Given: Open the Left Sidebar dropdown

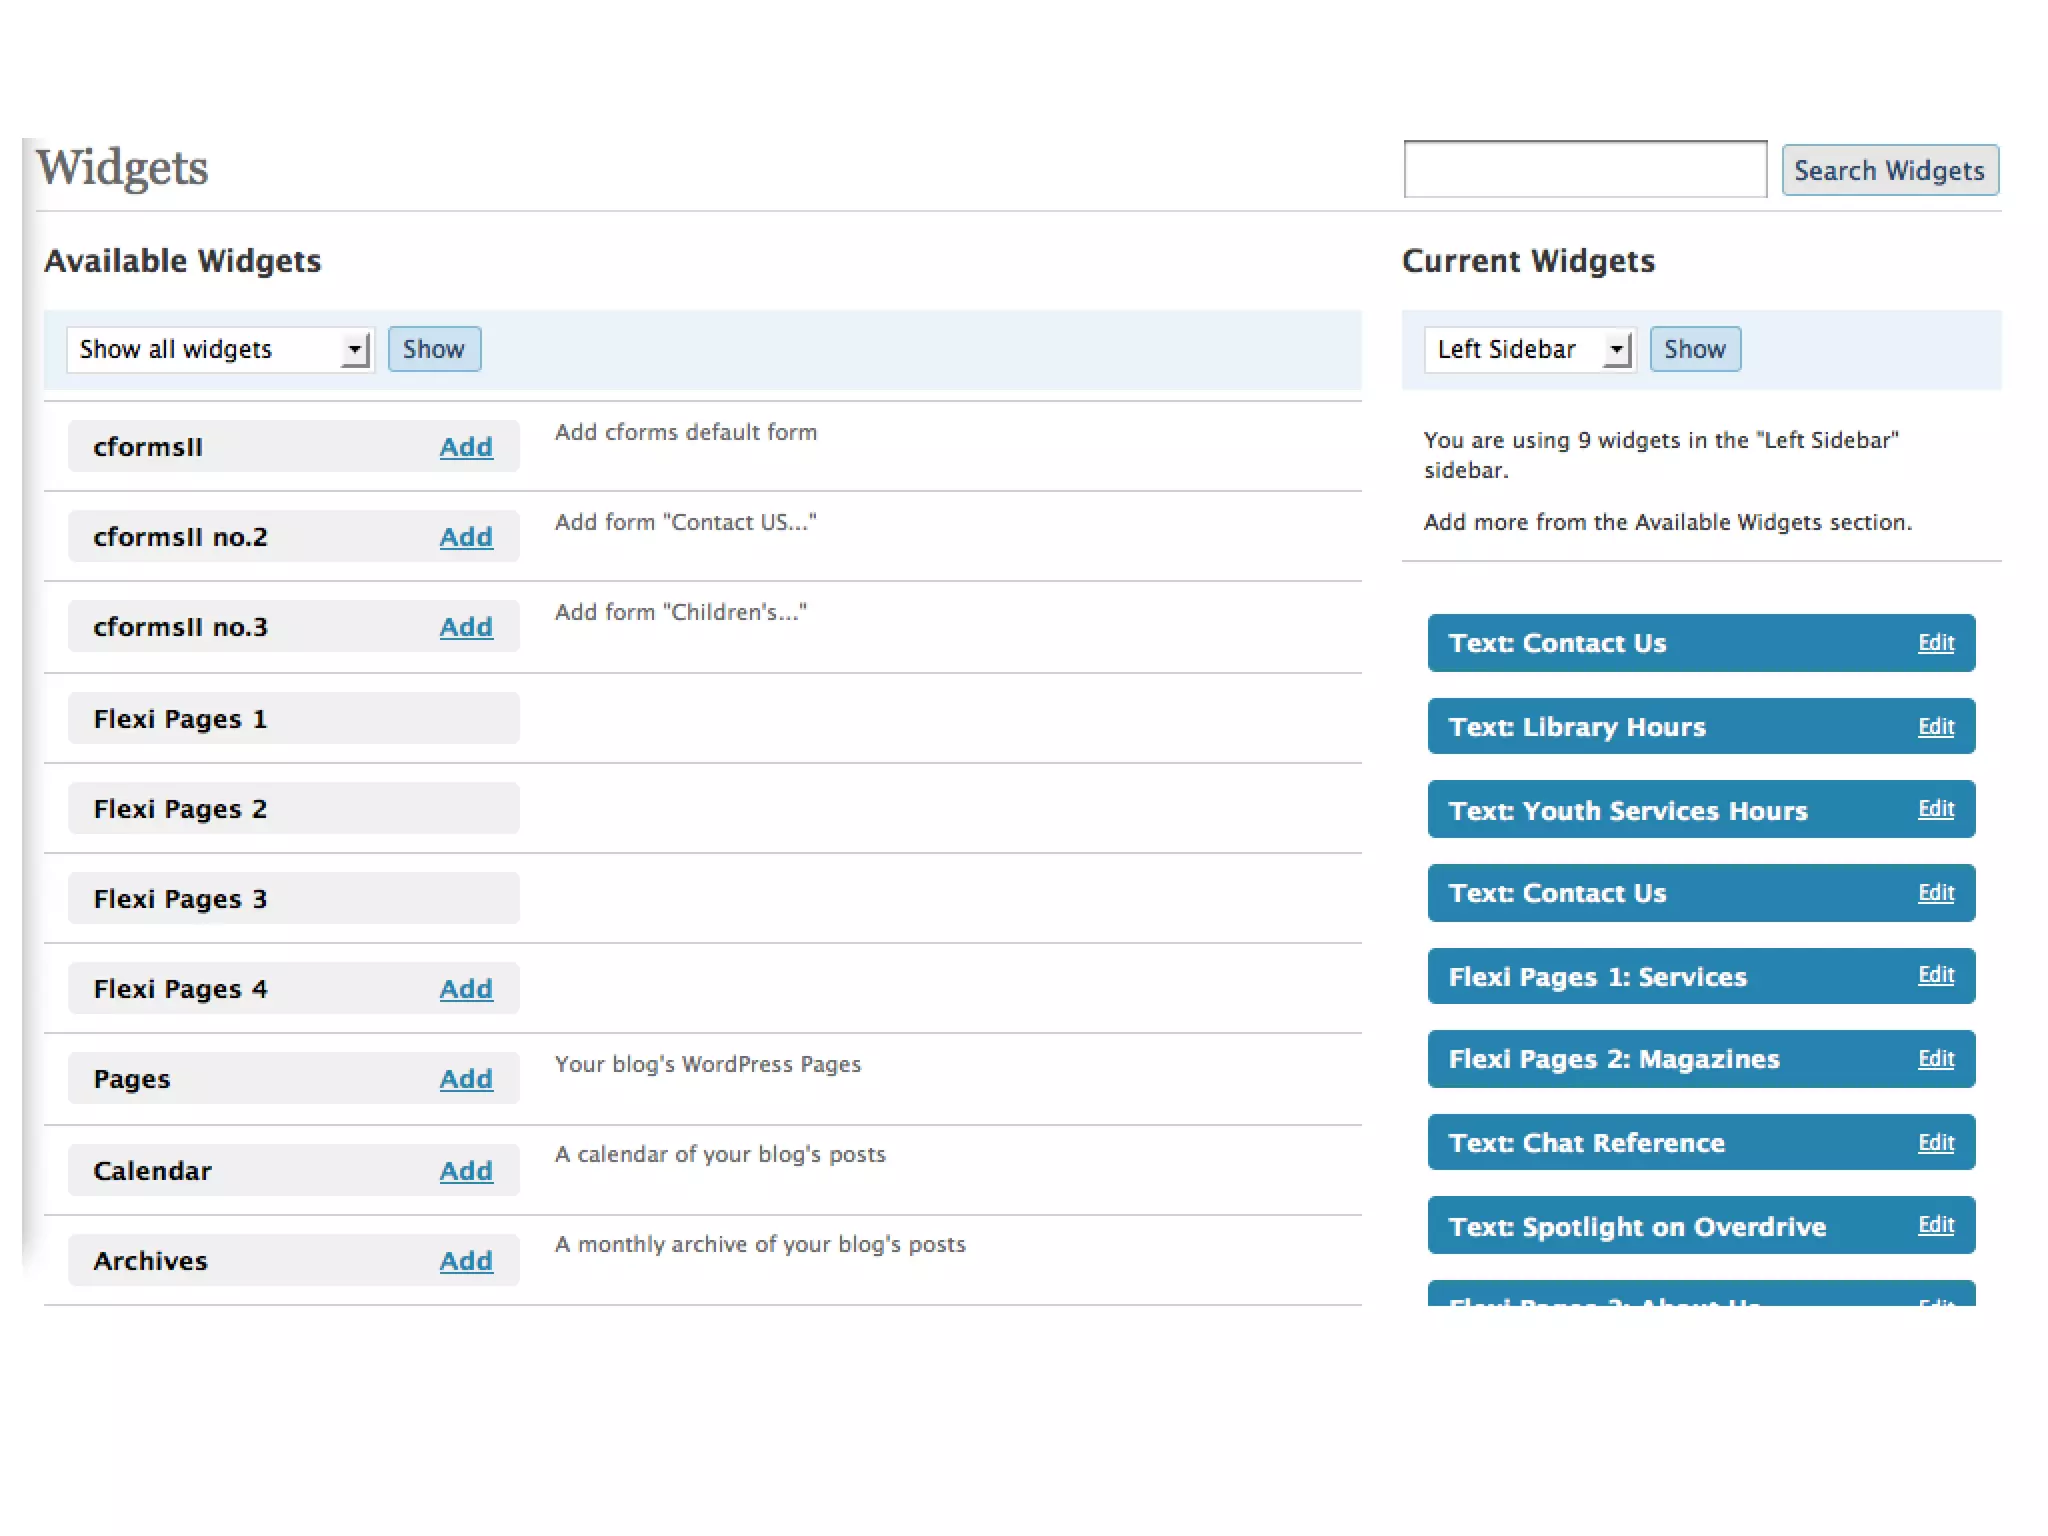Looking at the screenshot, I should pos(1529,349).
